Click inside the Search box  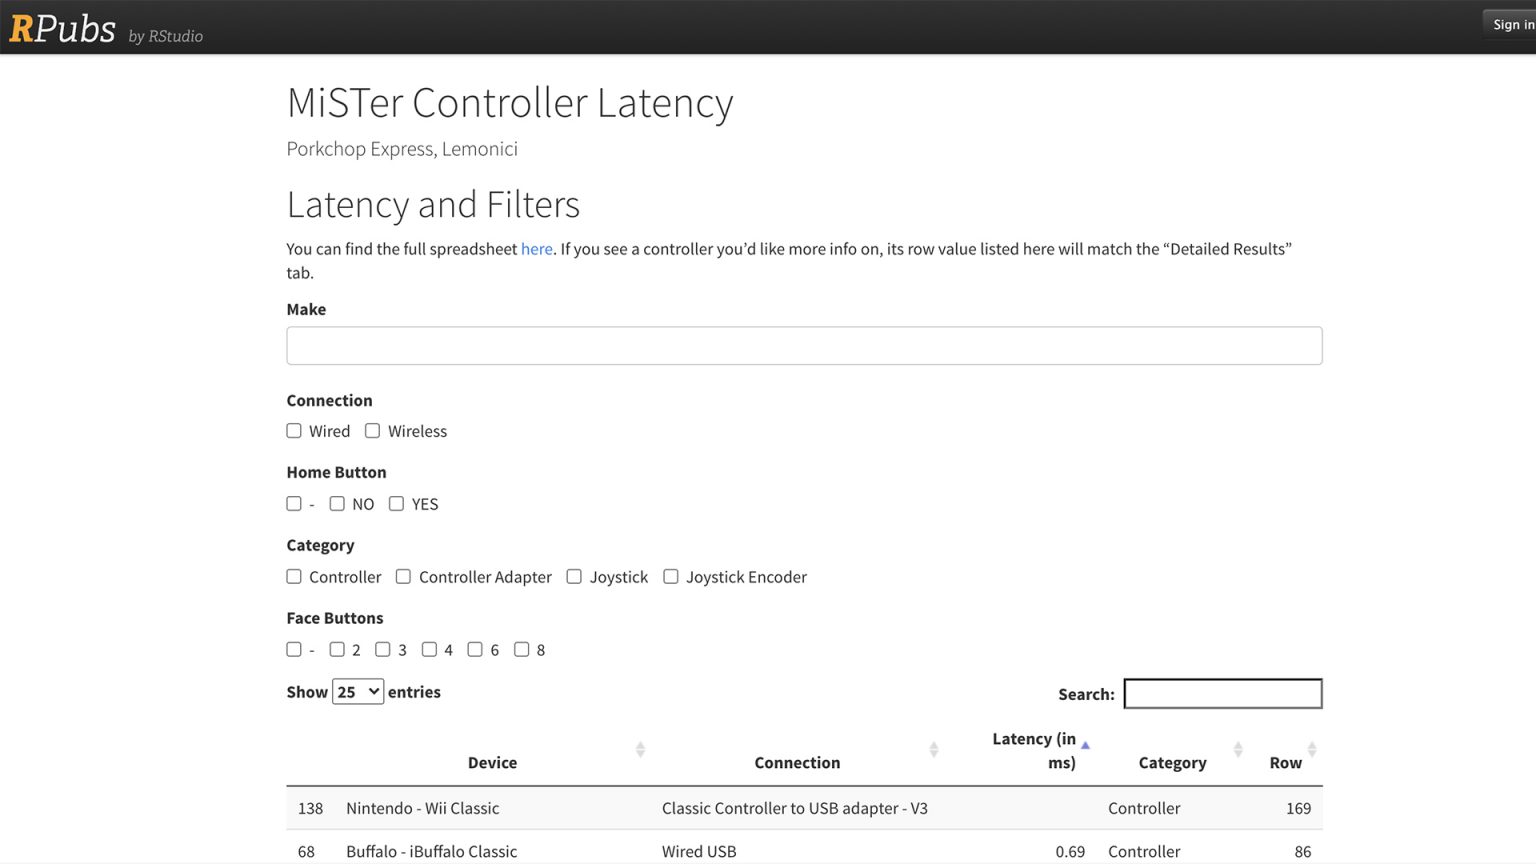click(1222, 693)
